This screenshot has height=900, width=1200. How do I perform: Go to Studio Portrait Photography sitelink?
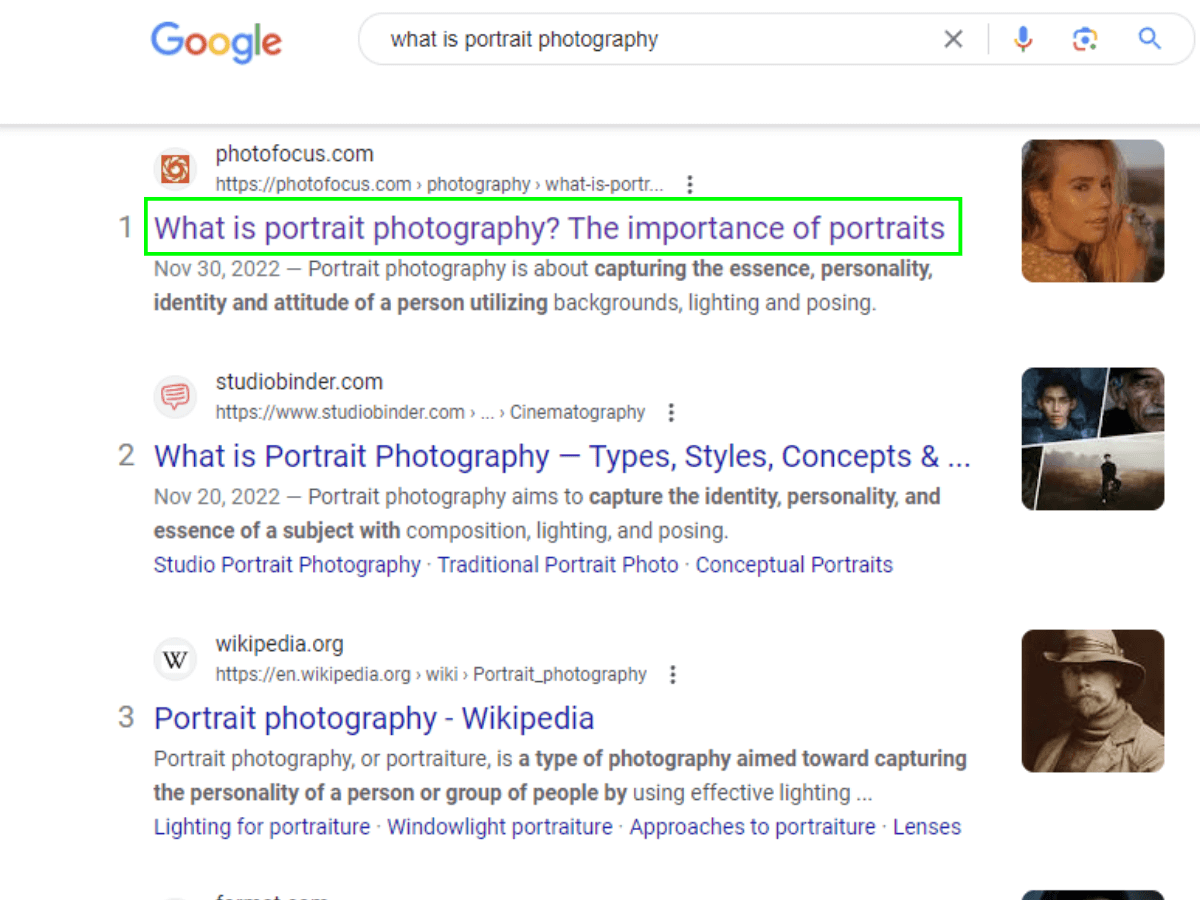287,565
